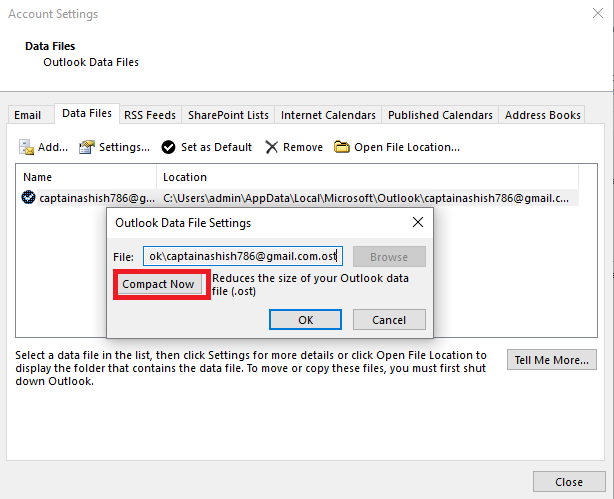This screenshot has height=499, width=614.
Task: Click the Set as Default checkmark icon
Action: 168,147
